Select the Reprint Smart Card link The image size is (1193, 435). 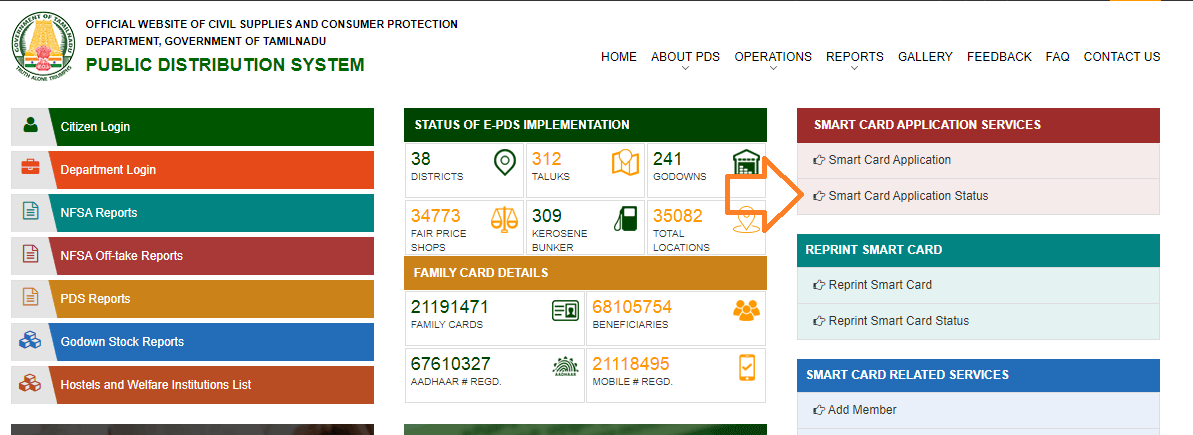pyautogui.click(x=879, y=285)
